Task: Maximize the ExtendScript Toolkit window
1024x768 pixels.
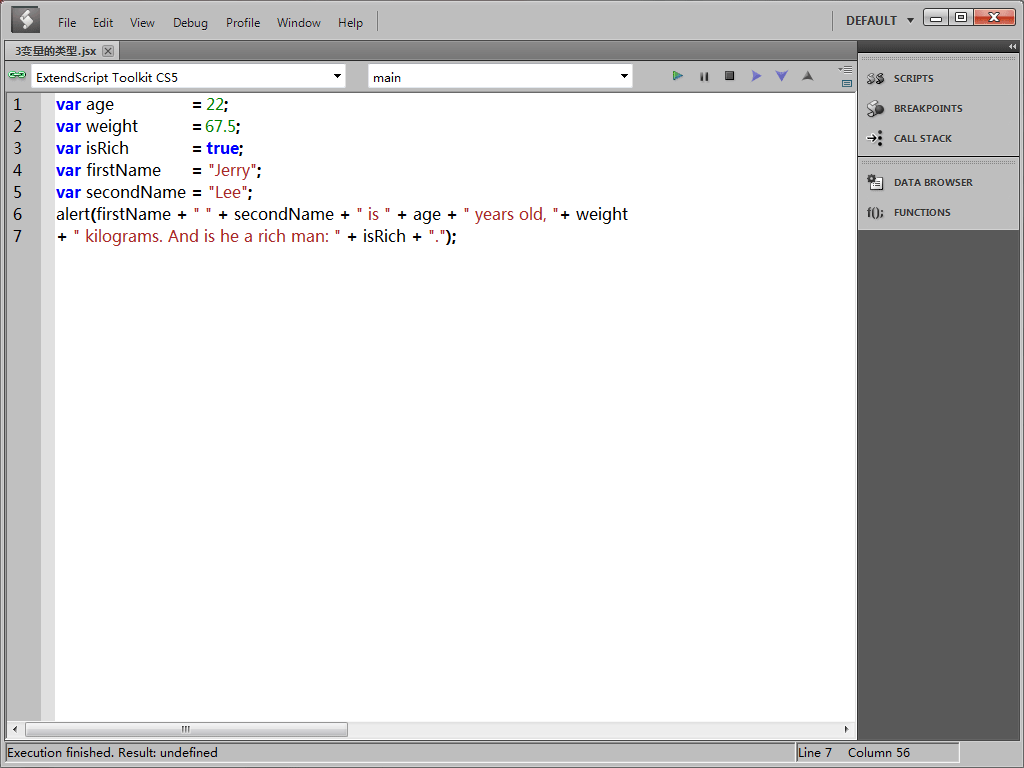Action: pos(961,18)
